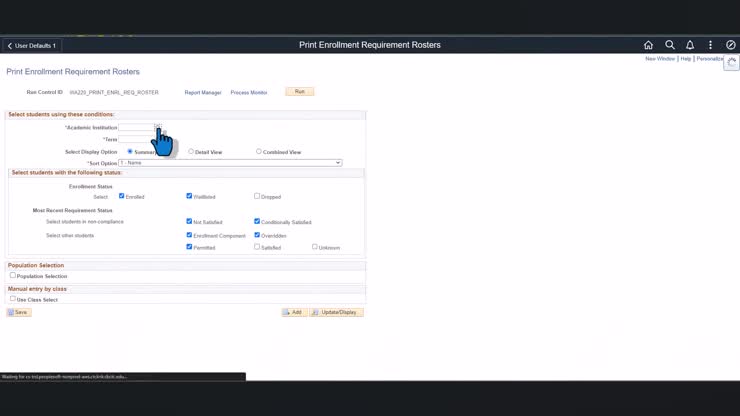
Task: Expand the Sort Option dropdown
Action: point(230,163)
